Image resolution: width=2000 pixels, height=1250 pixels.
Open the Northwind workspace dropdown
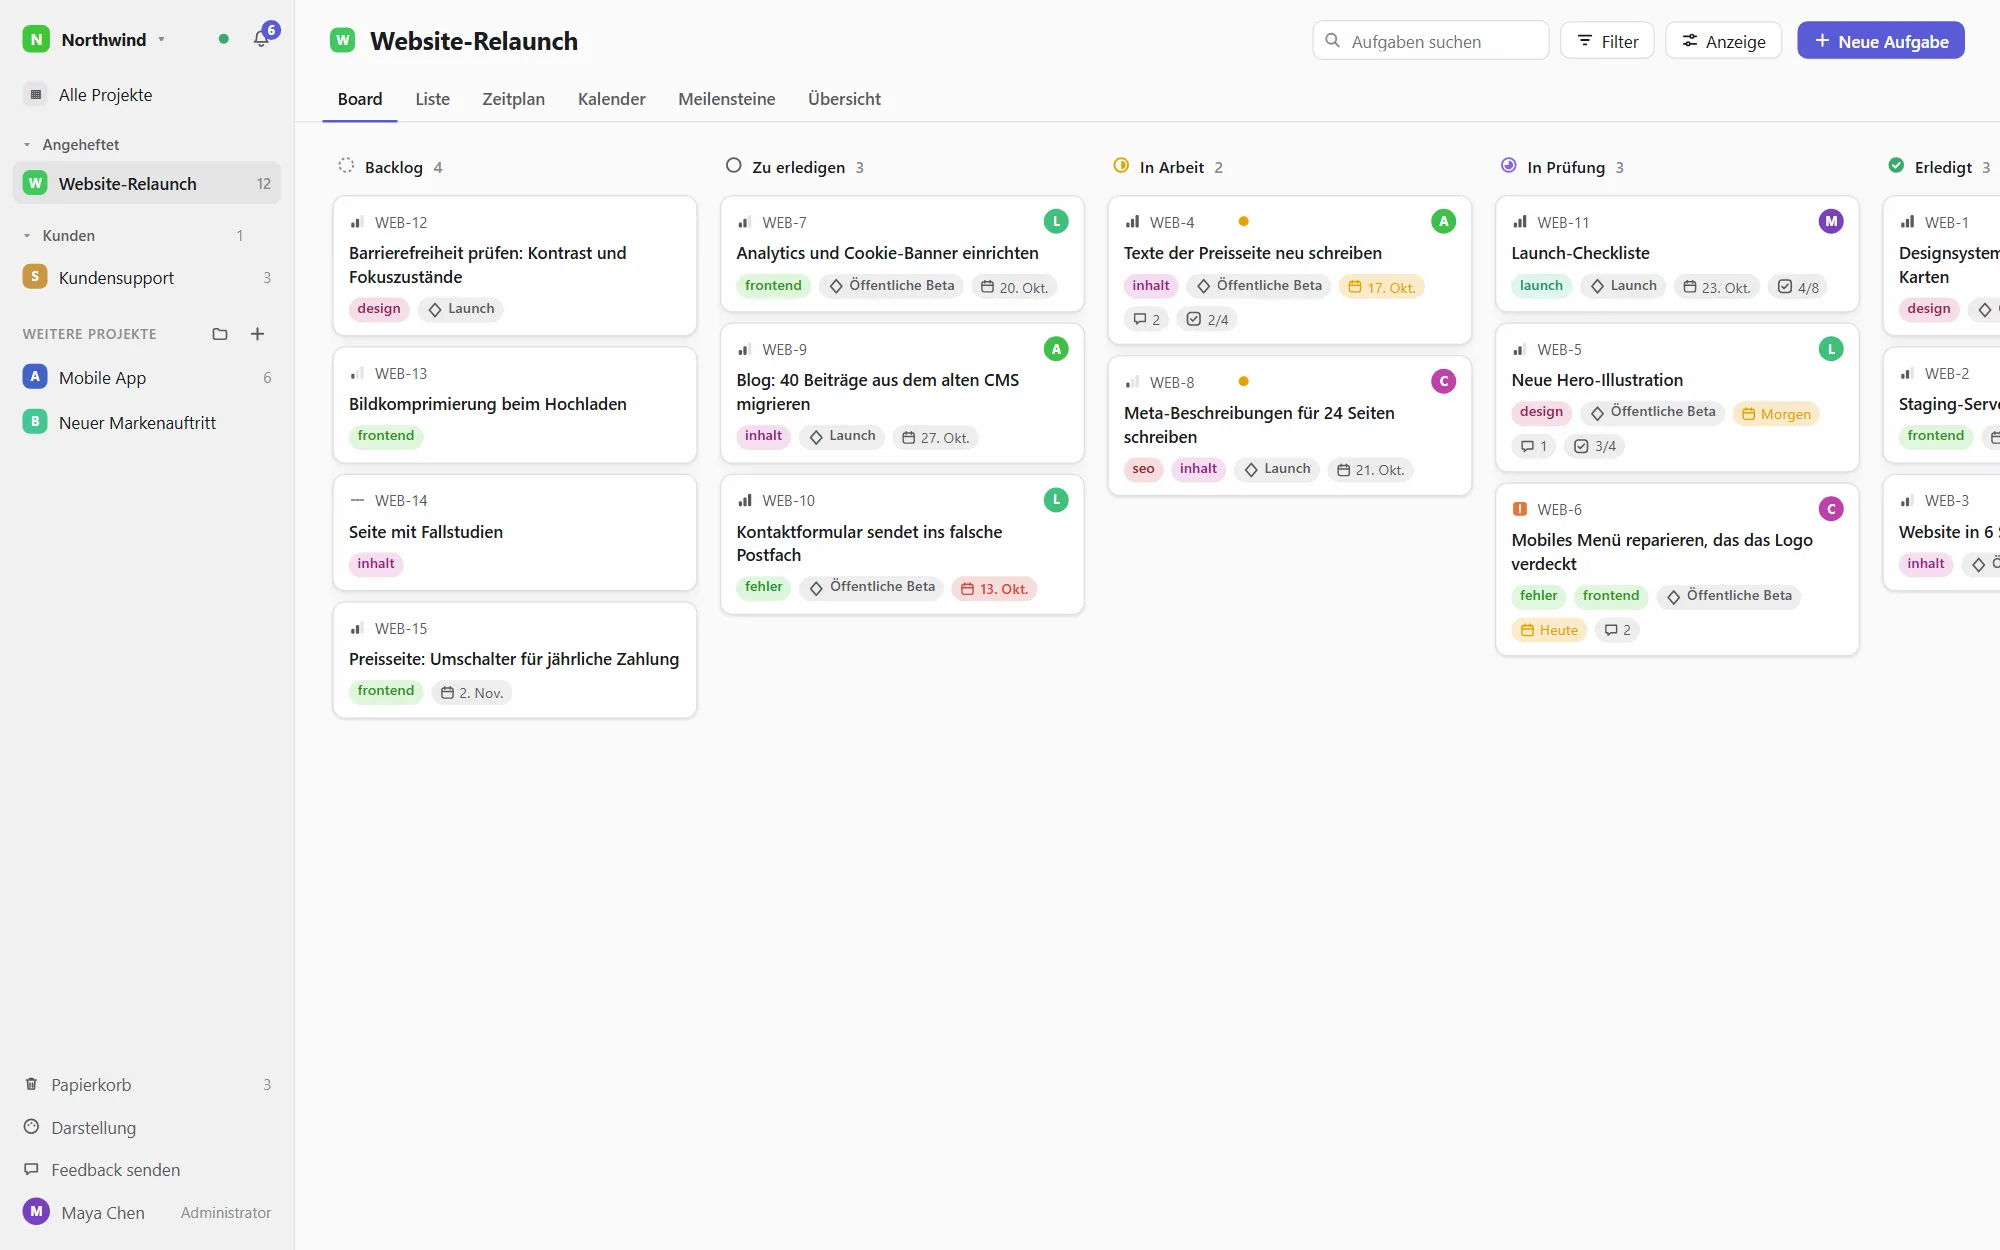tap(94, 39)
